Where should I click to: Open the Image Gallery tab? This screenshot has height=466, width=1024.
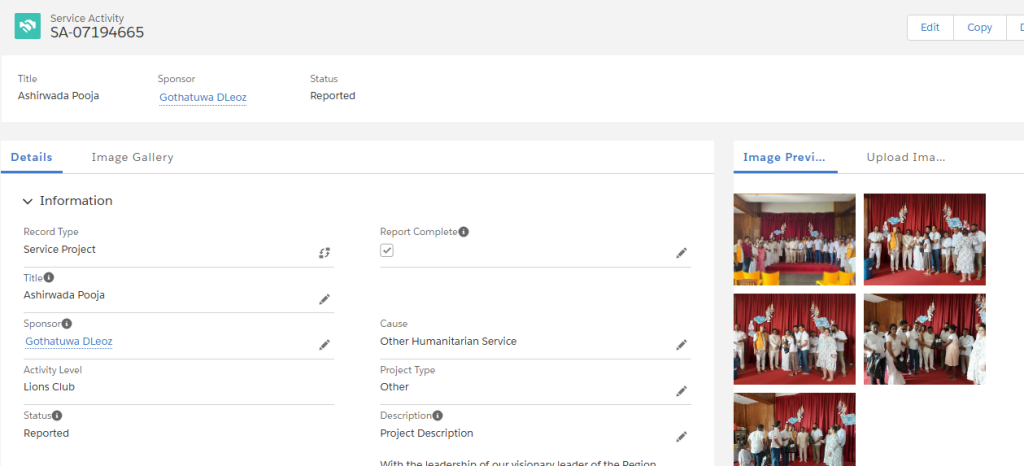pos(133,157)
